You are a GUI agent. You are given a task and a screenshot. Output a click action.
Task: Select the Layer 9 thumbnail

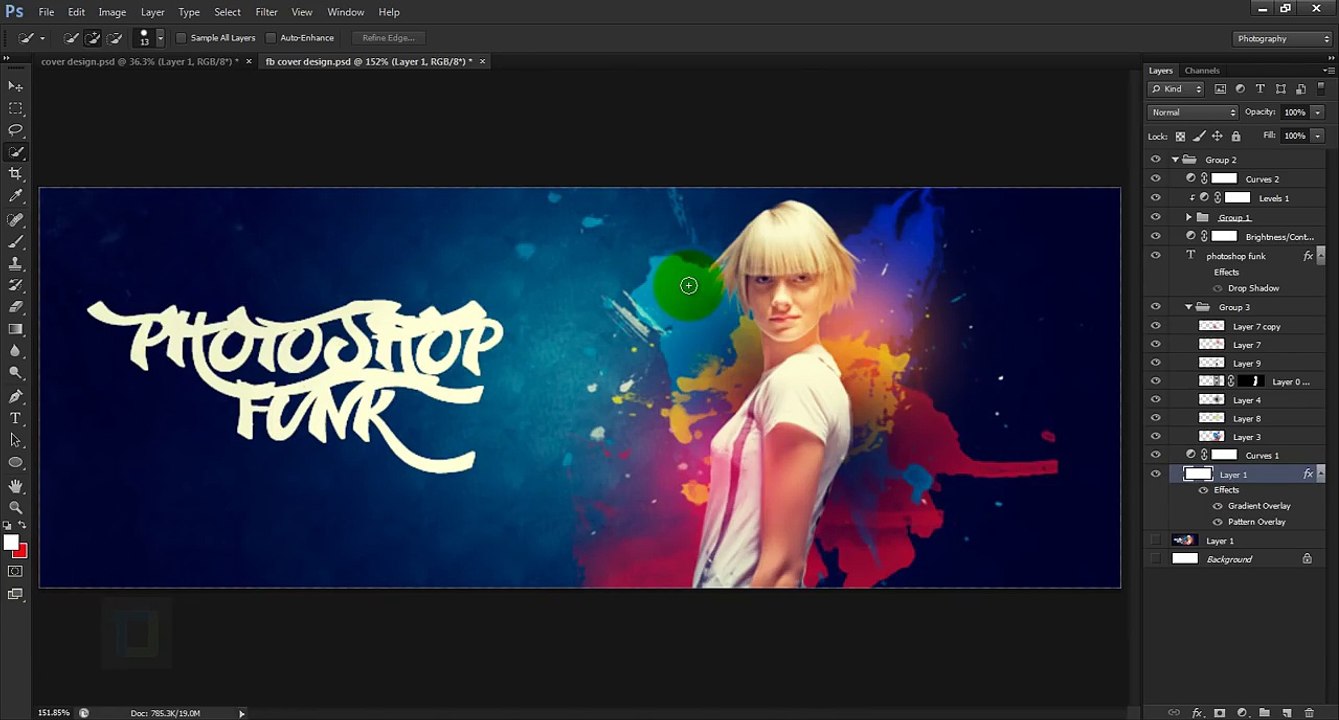coord(1211,363)
